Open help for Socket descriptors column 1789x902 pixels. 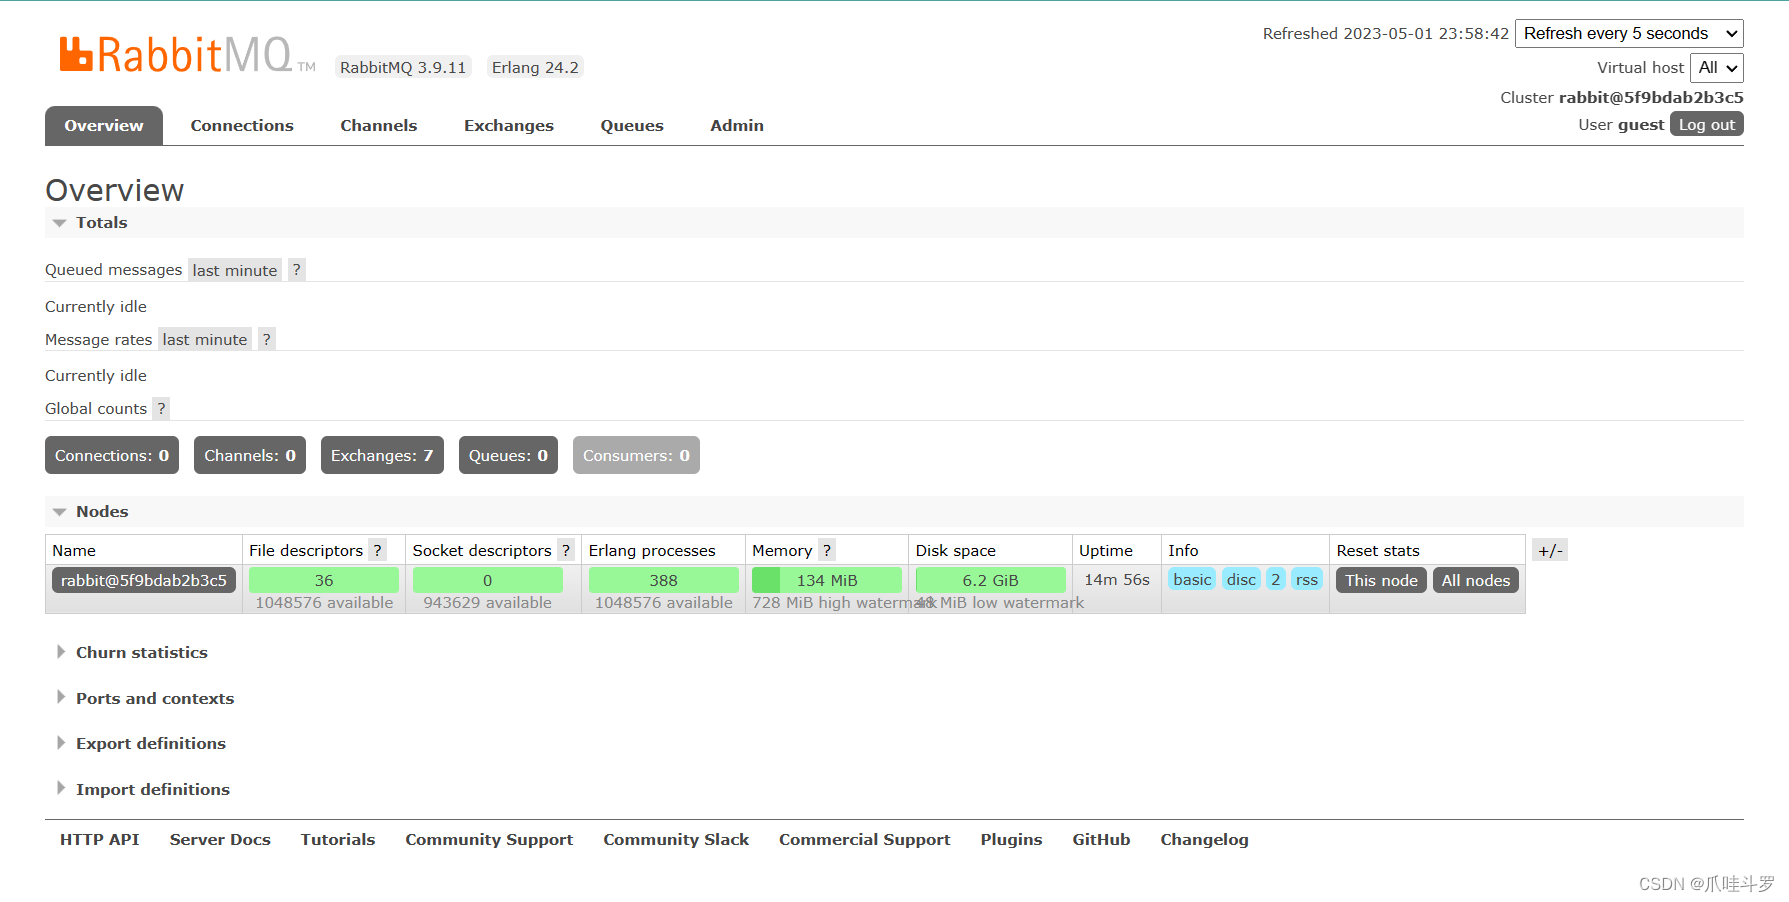[x=565, y=550]
